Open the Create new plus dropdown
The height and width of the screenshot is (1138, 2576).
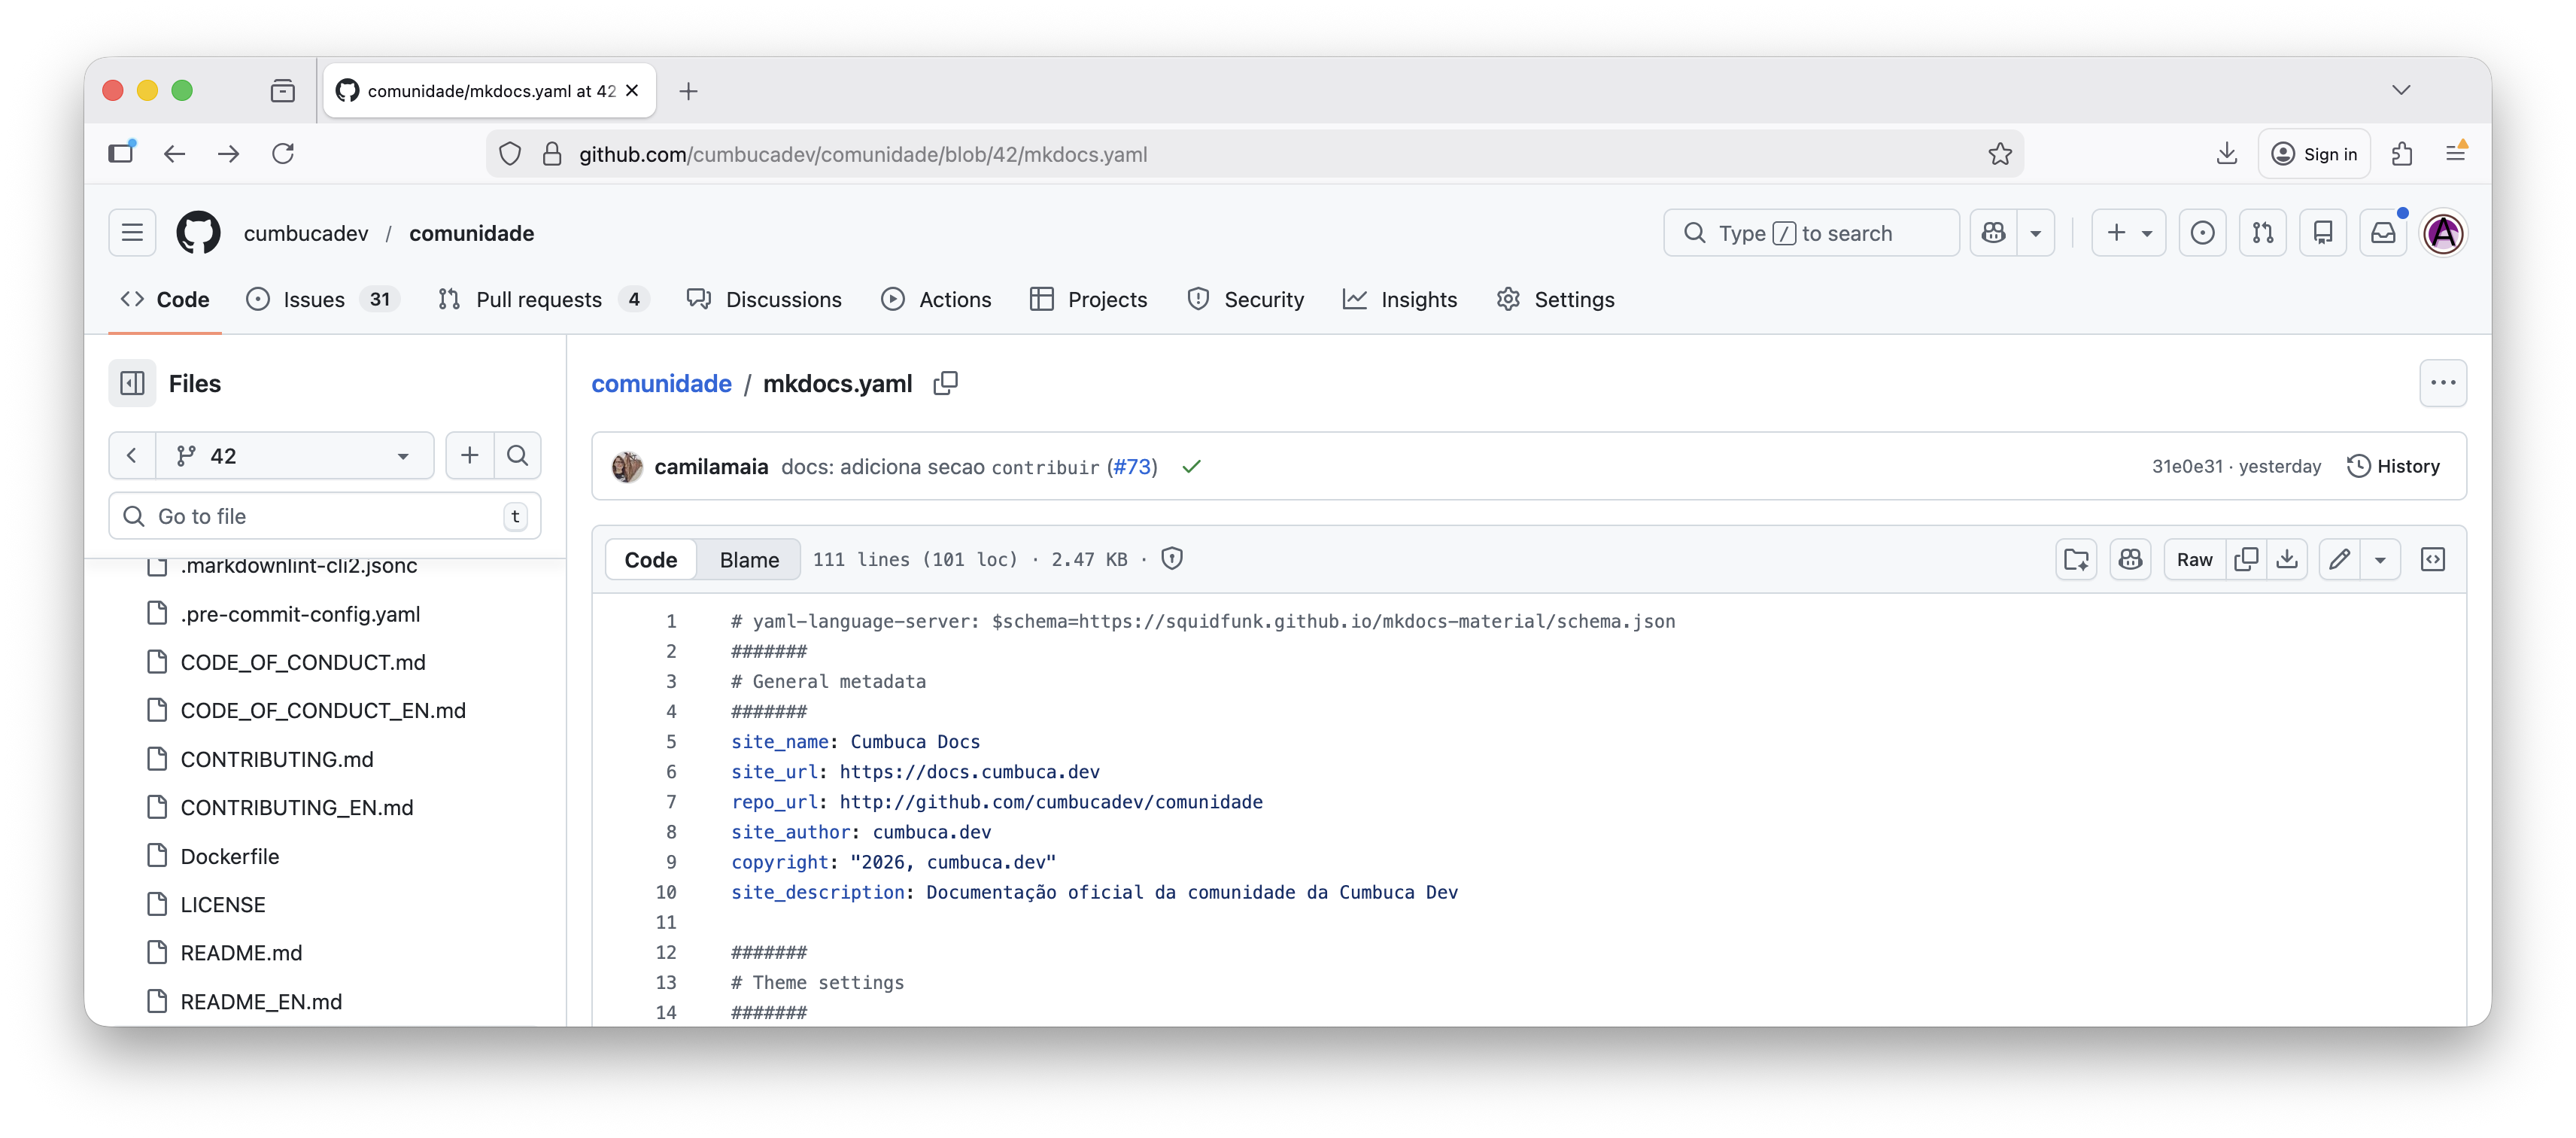[2129, 233]
